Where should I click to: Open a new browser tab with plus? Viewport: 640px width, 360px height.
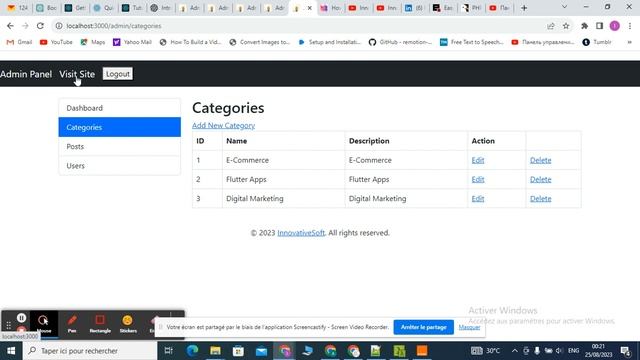(x=524, y=8)
